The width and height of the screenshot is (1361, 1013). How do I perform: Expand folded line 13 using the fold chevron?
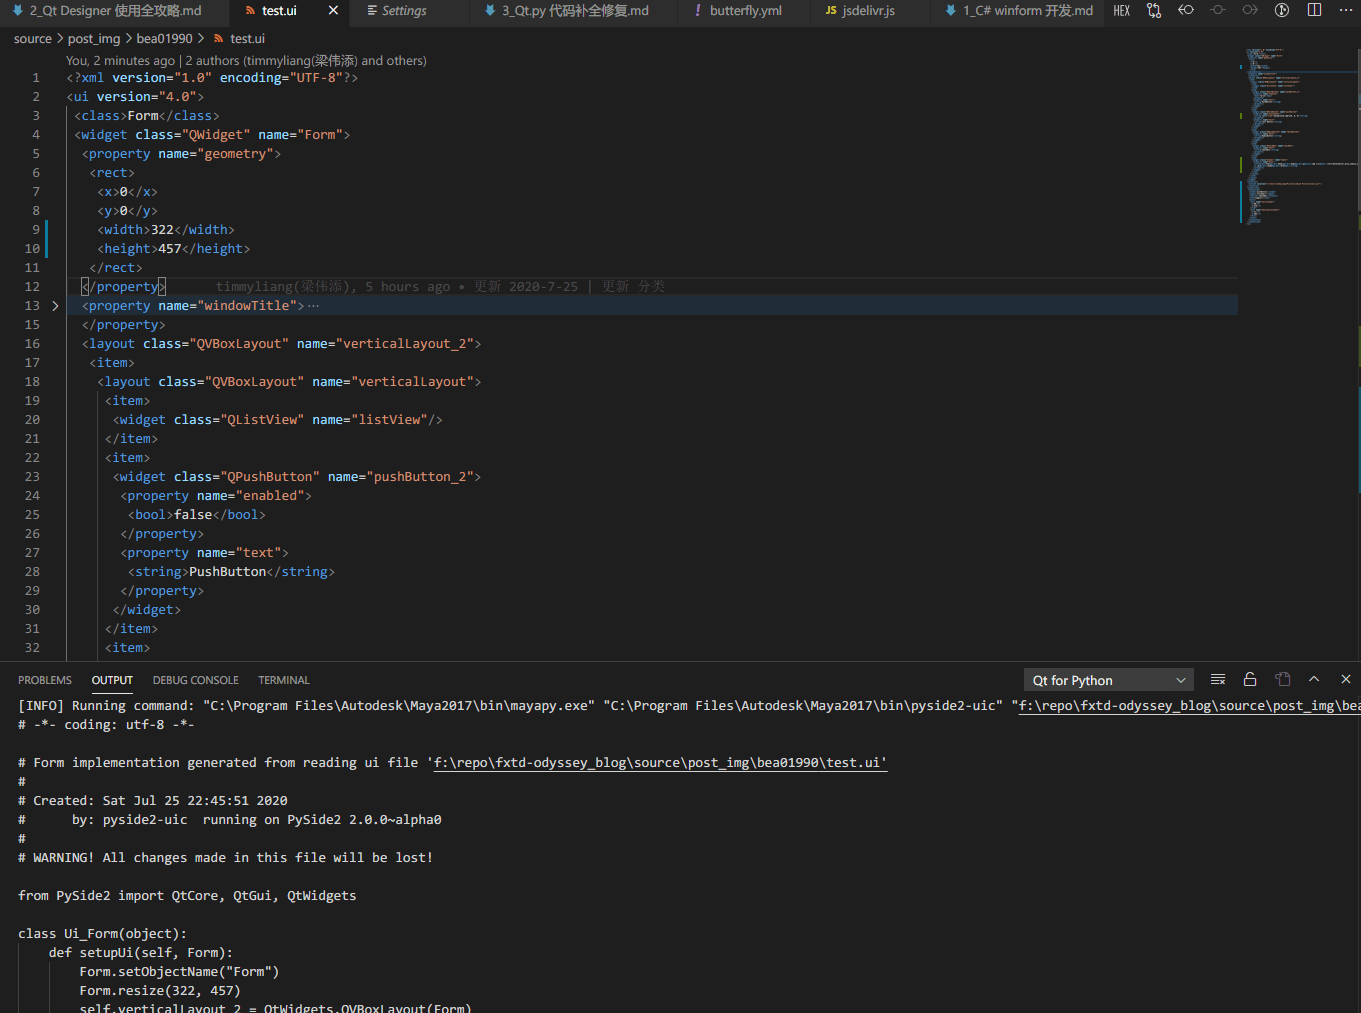click(x=55, y=306)
